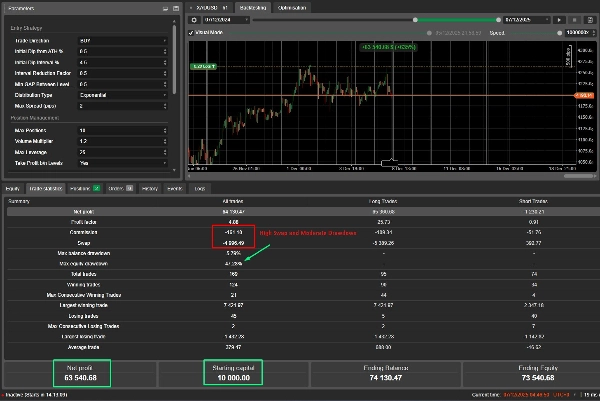600x401 pixels.
Task: Click the Speed value stepper arrows
Action: pos(593,33)
